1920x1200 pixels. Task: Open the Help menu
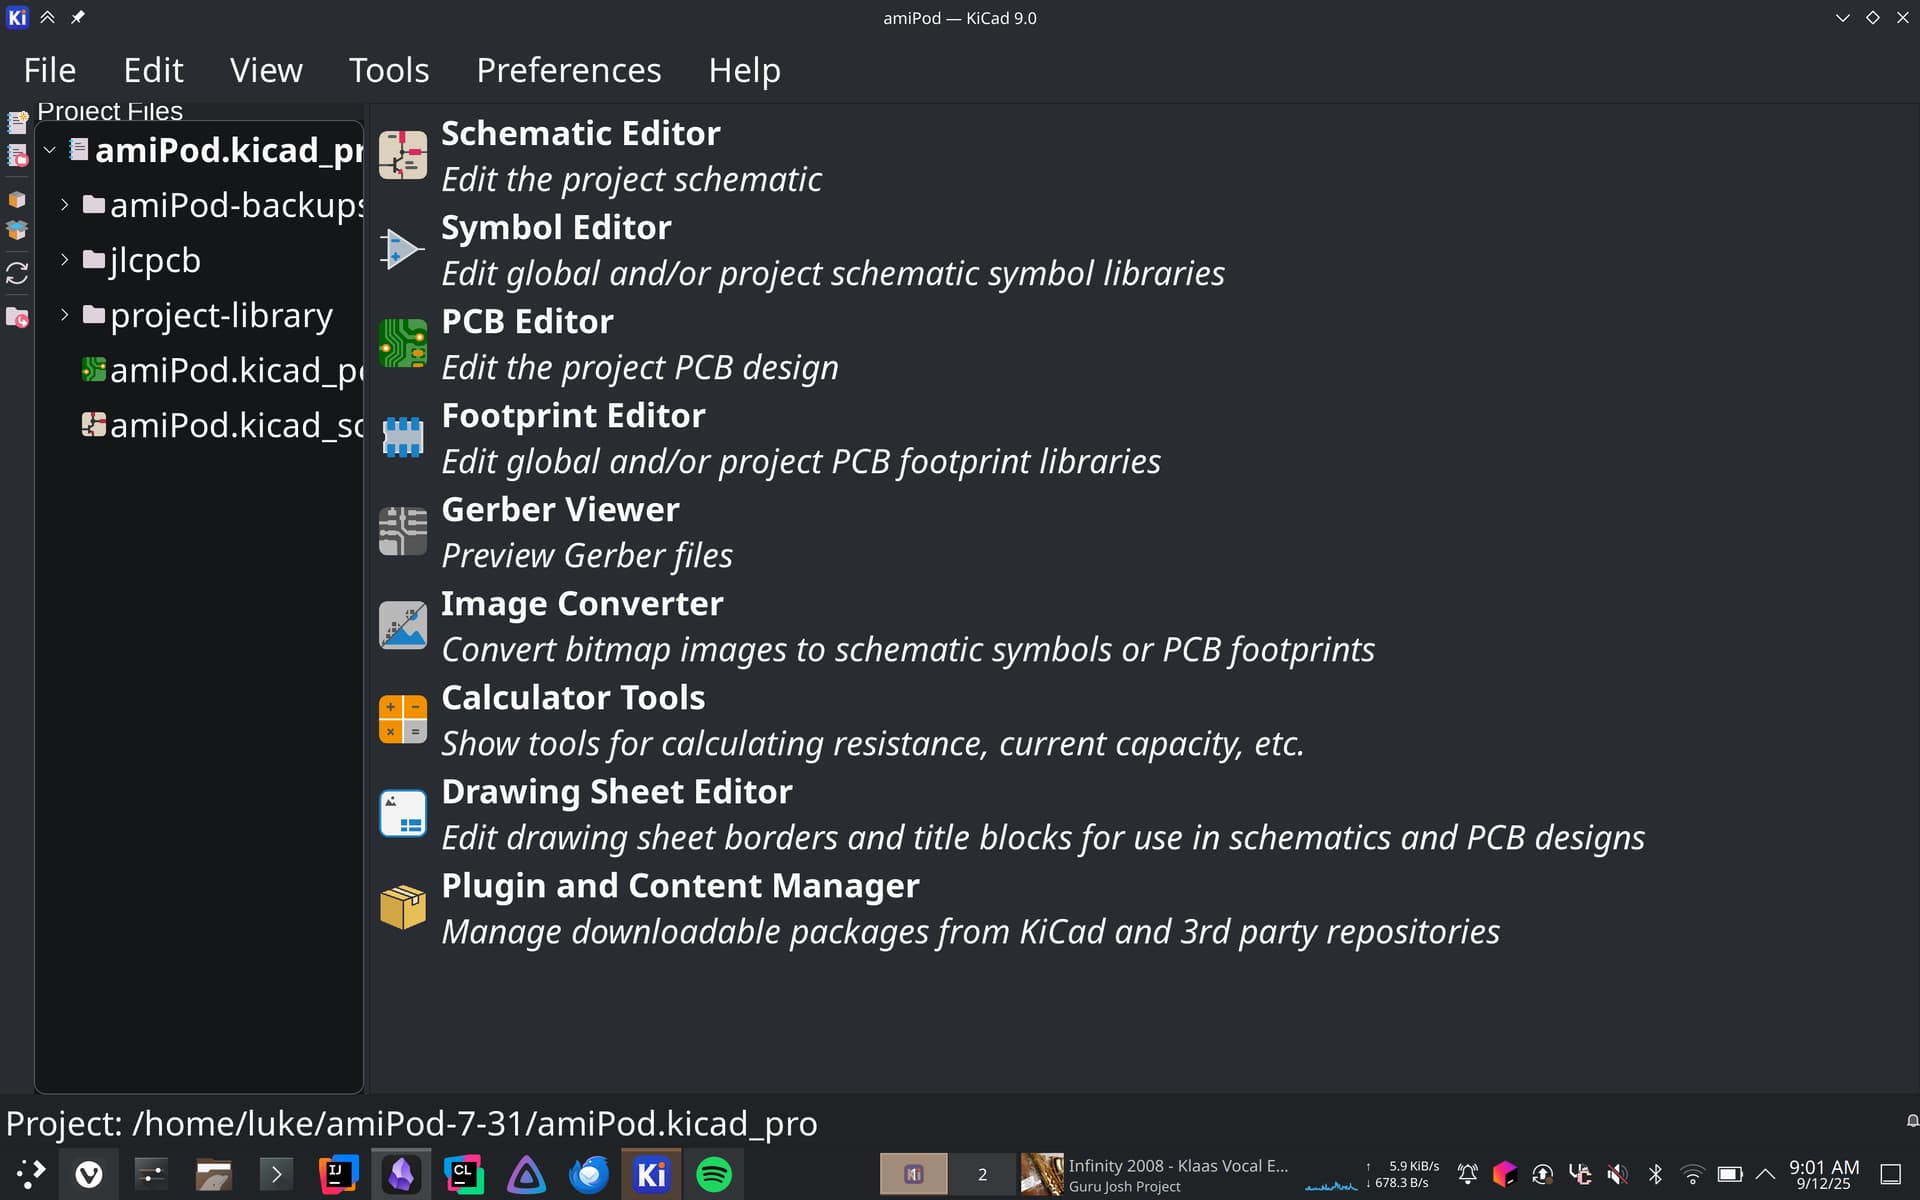pyautogui.click(x=745, y=70)
